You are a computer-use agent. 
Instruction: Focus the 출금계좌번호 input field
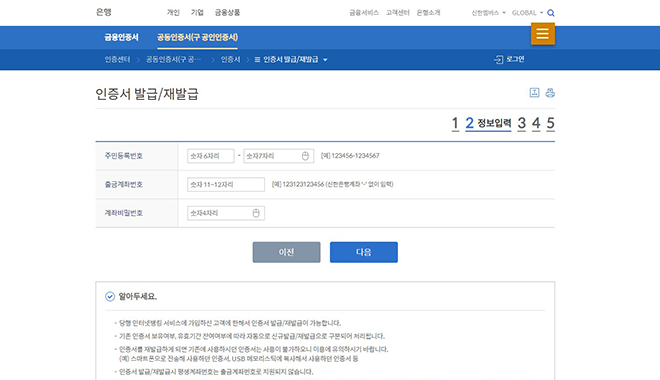point(226,185)
